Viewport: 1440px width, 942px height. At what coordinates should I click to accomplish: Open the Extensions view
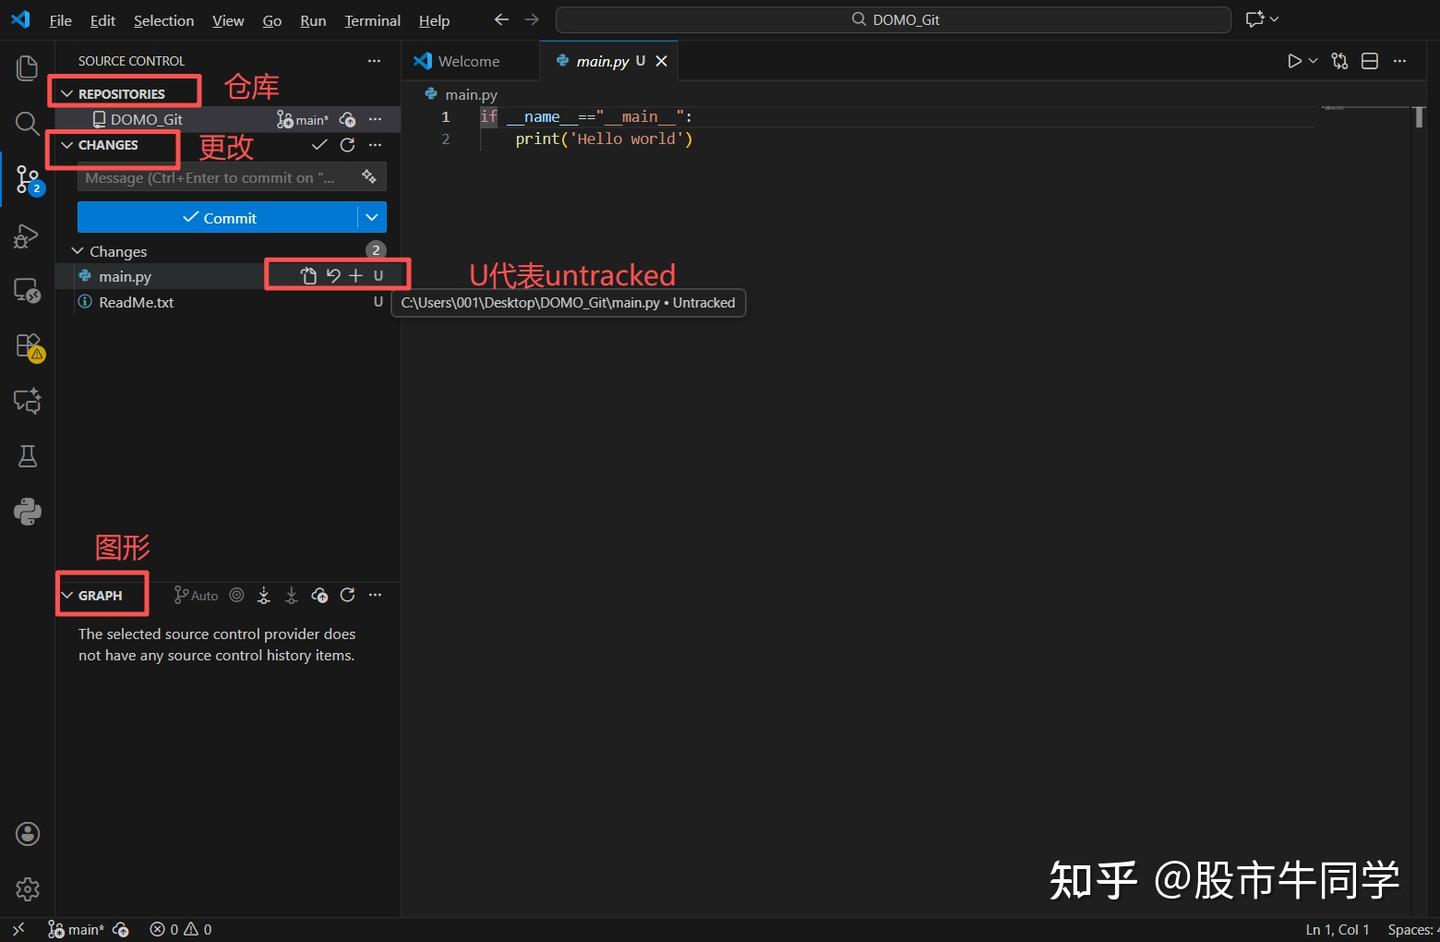pyautogui.click(x=27, y=345)
